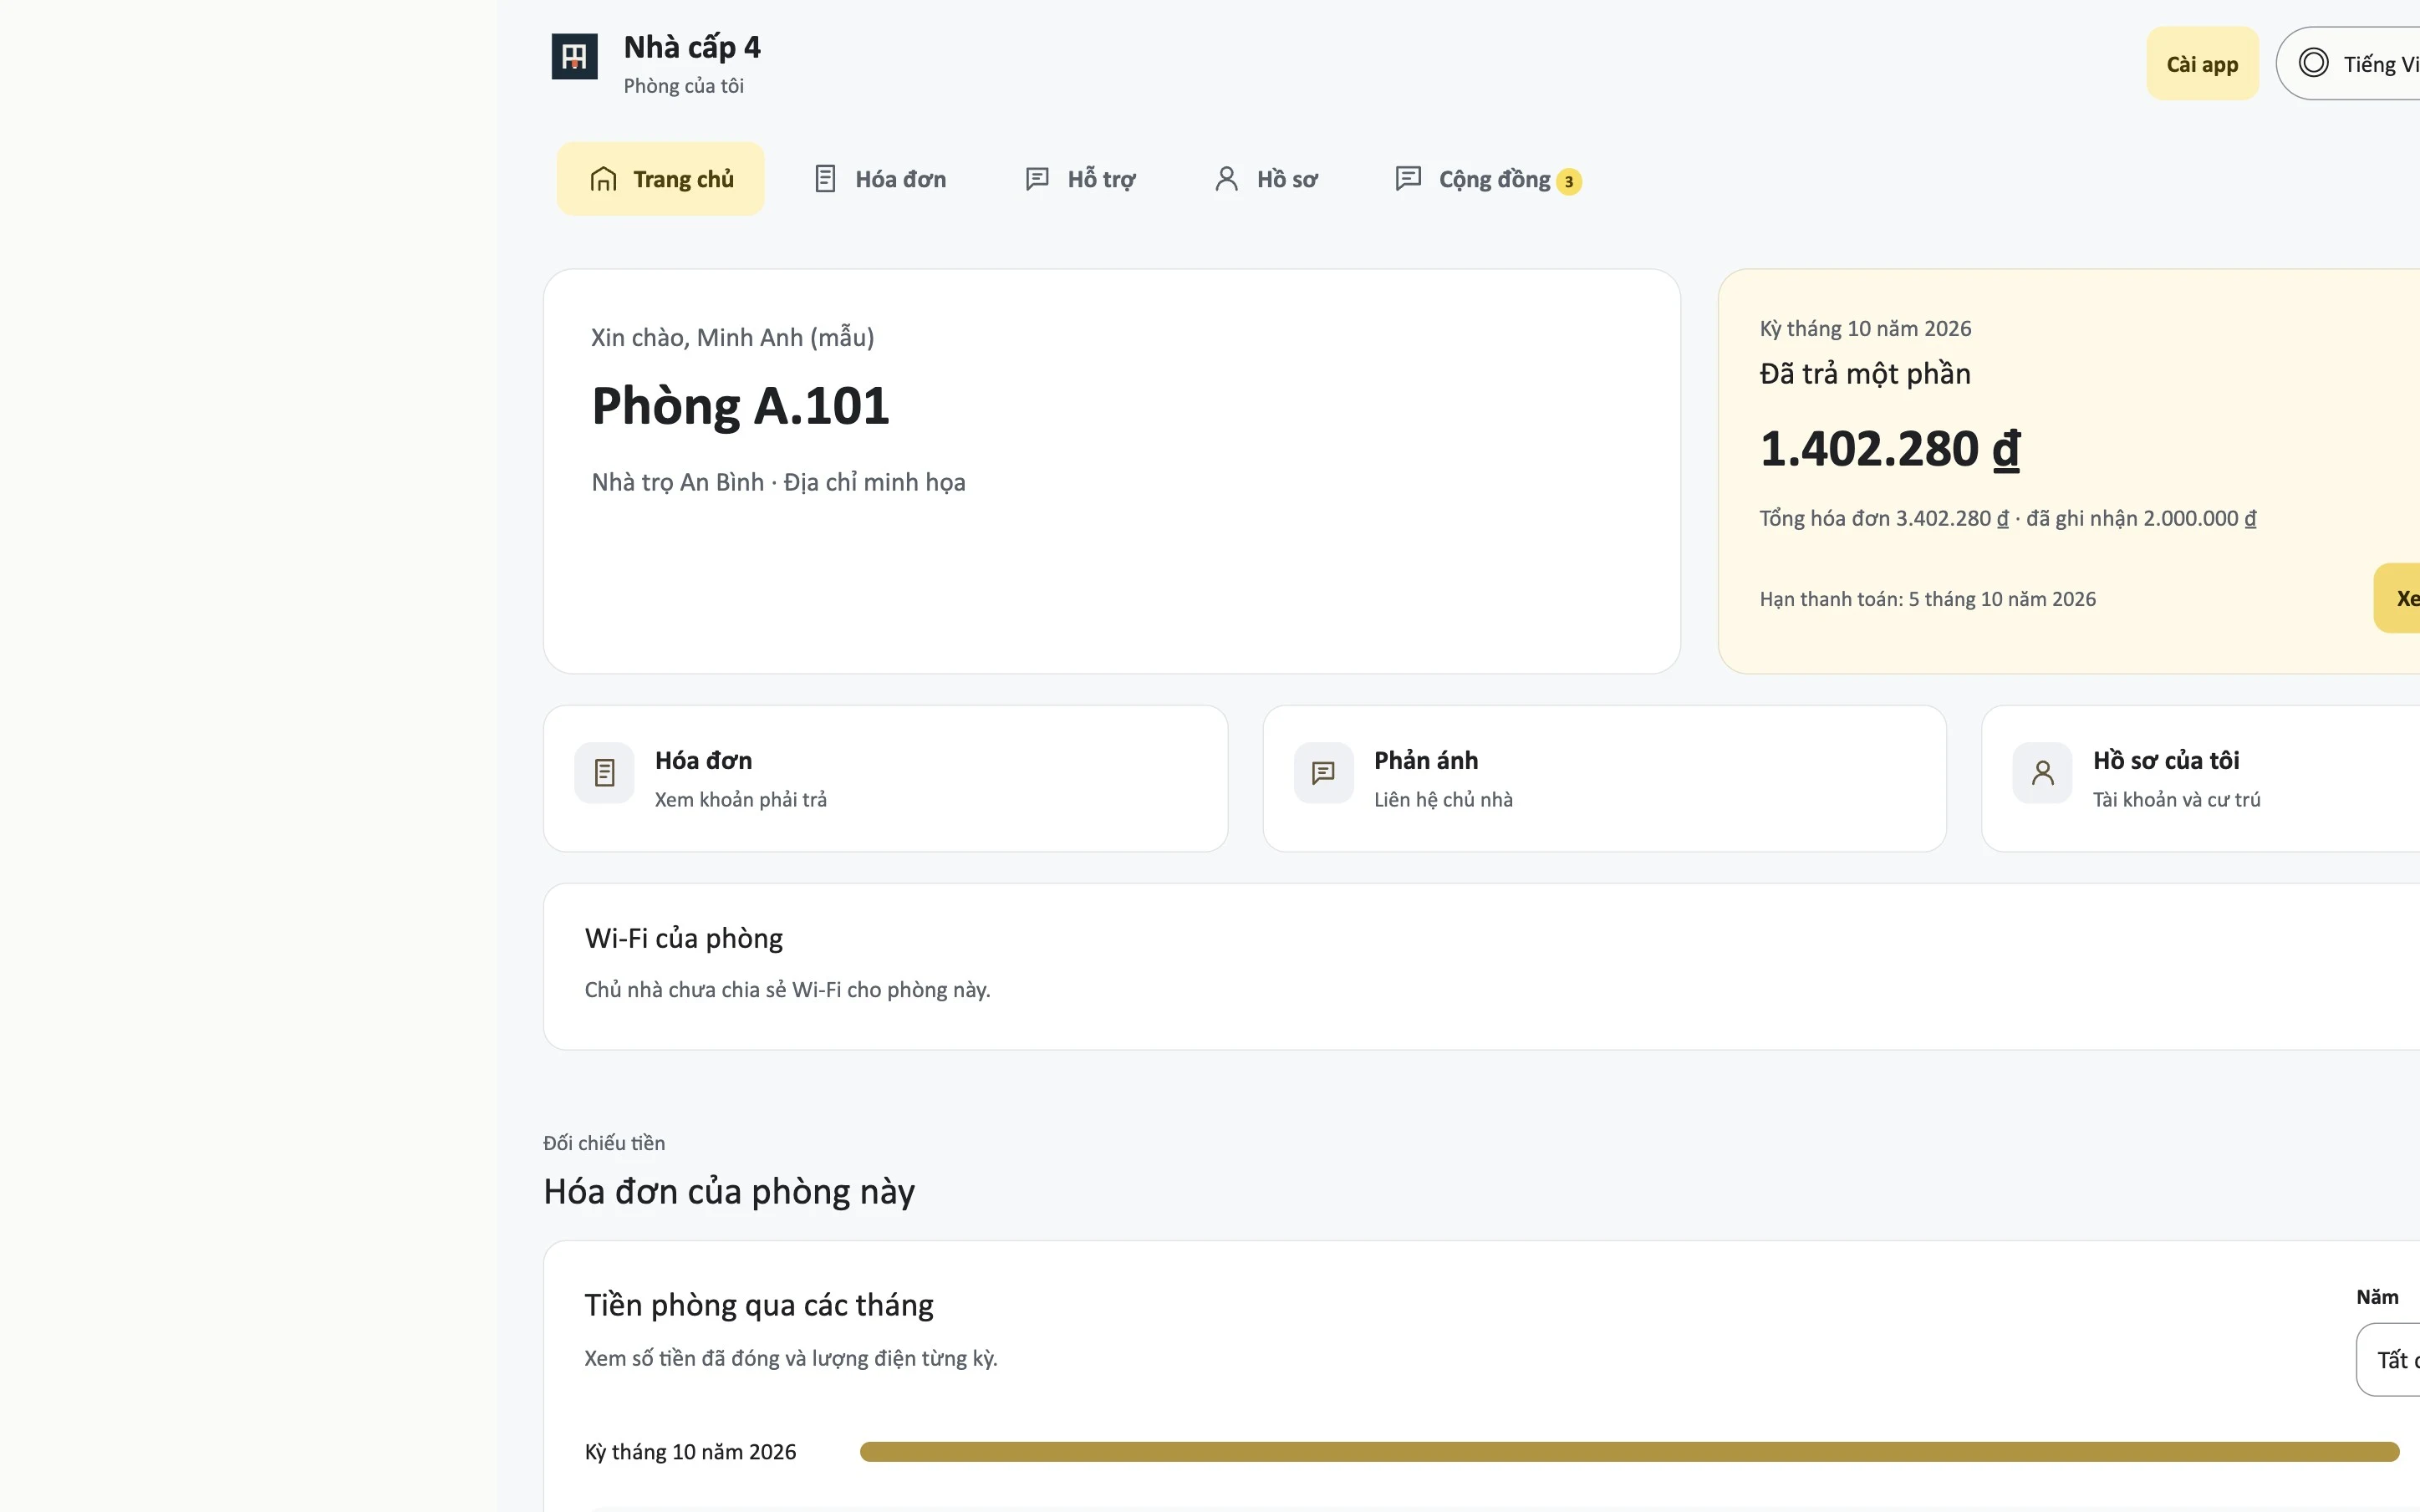Click the Chủ nhà chưa chia sẻ Wi-Fi message
Screen dimensions: 2420x1512
tap(787, 990)
